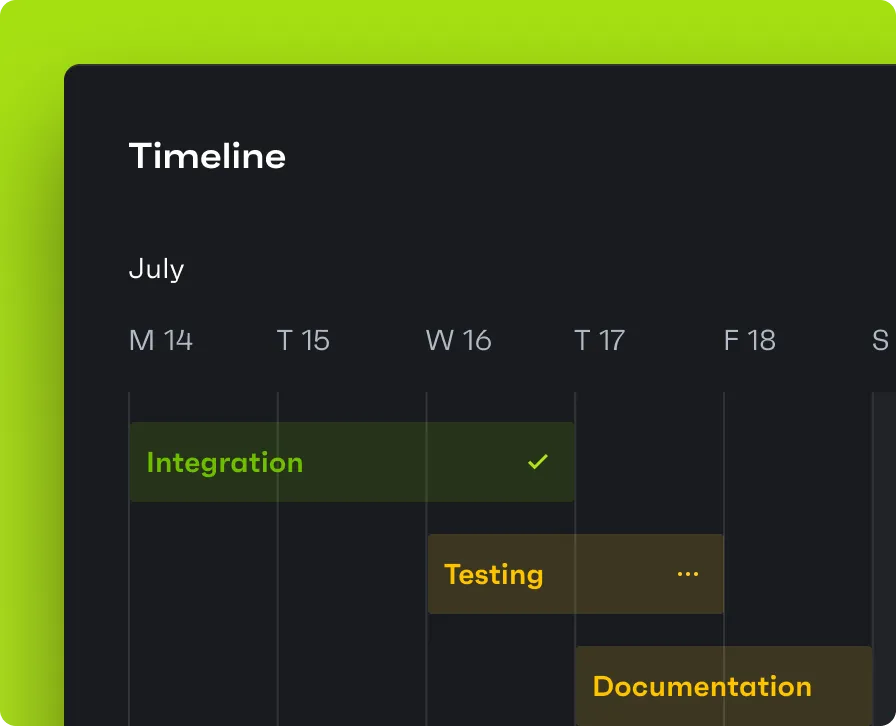
Task: Open the July month selector
Action: [x=156, y=268]
